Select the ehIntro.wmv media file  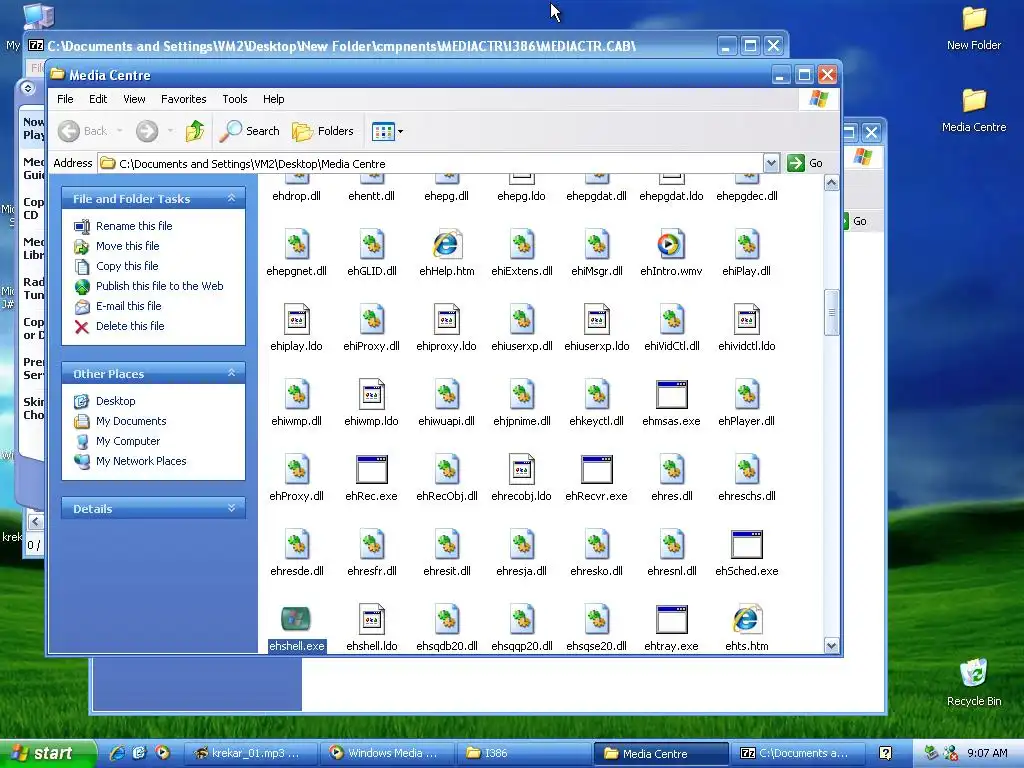coord(671,245)
